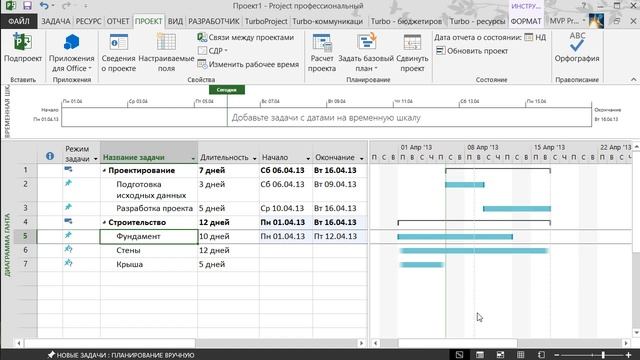Open the Начало column filter dropdown
The width and height of the screenshot is (640, 360).
click(x=308, y=158)
